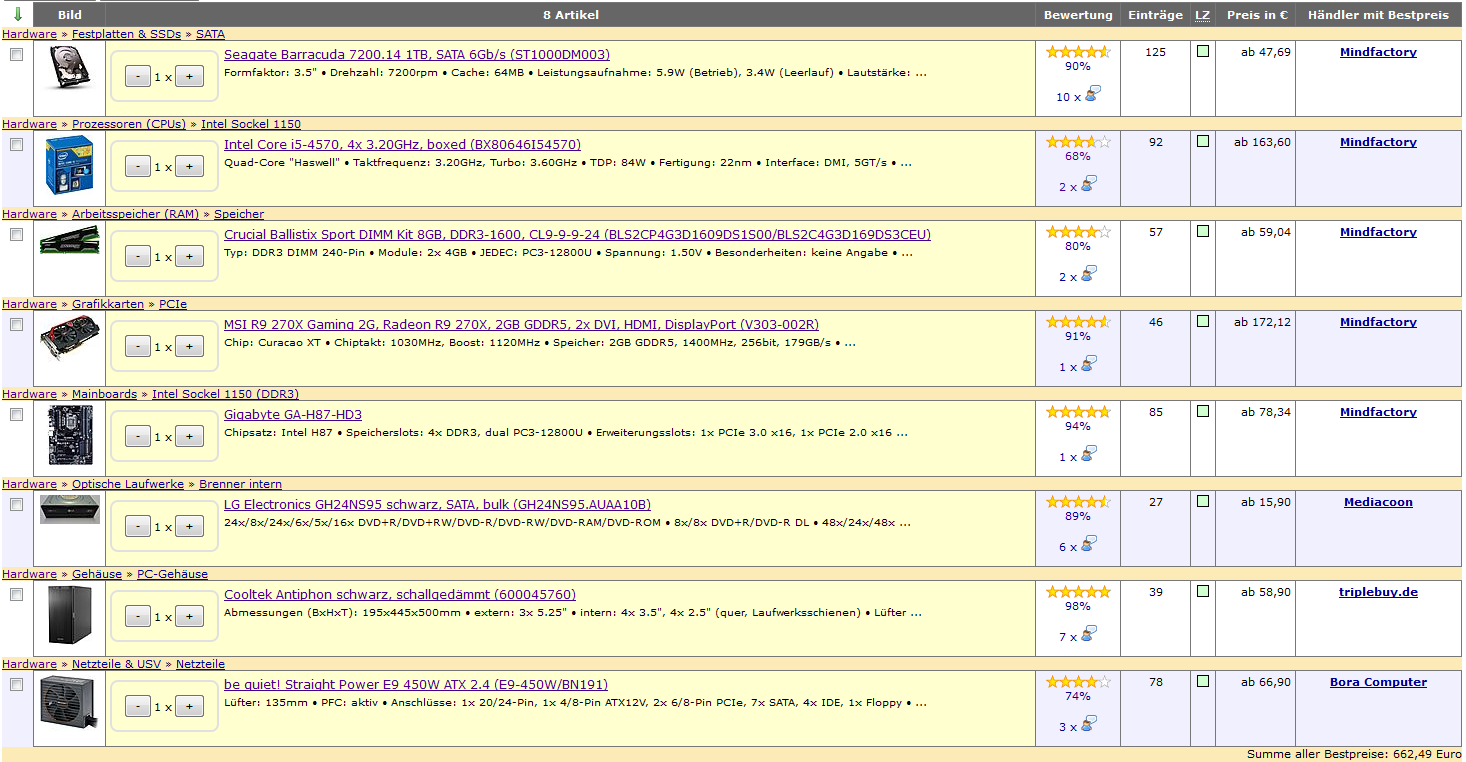Screen dimensions: 1466x762
Task: Toggle LZ checkbox for Cooltek Antiphon
Action: (1203, 591)
